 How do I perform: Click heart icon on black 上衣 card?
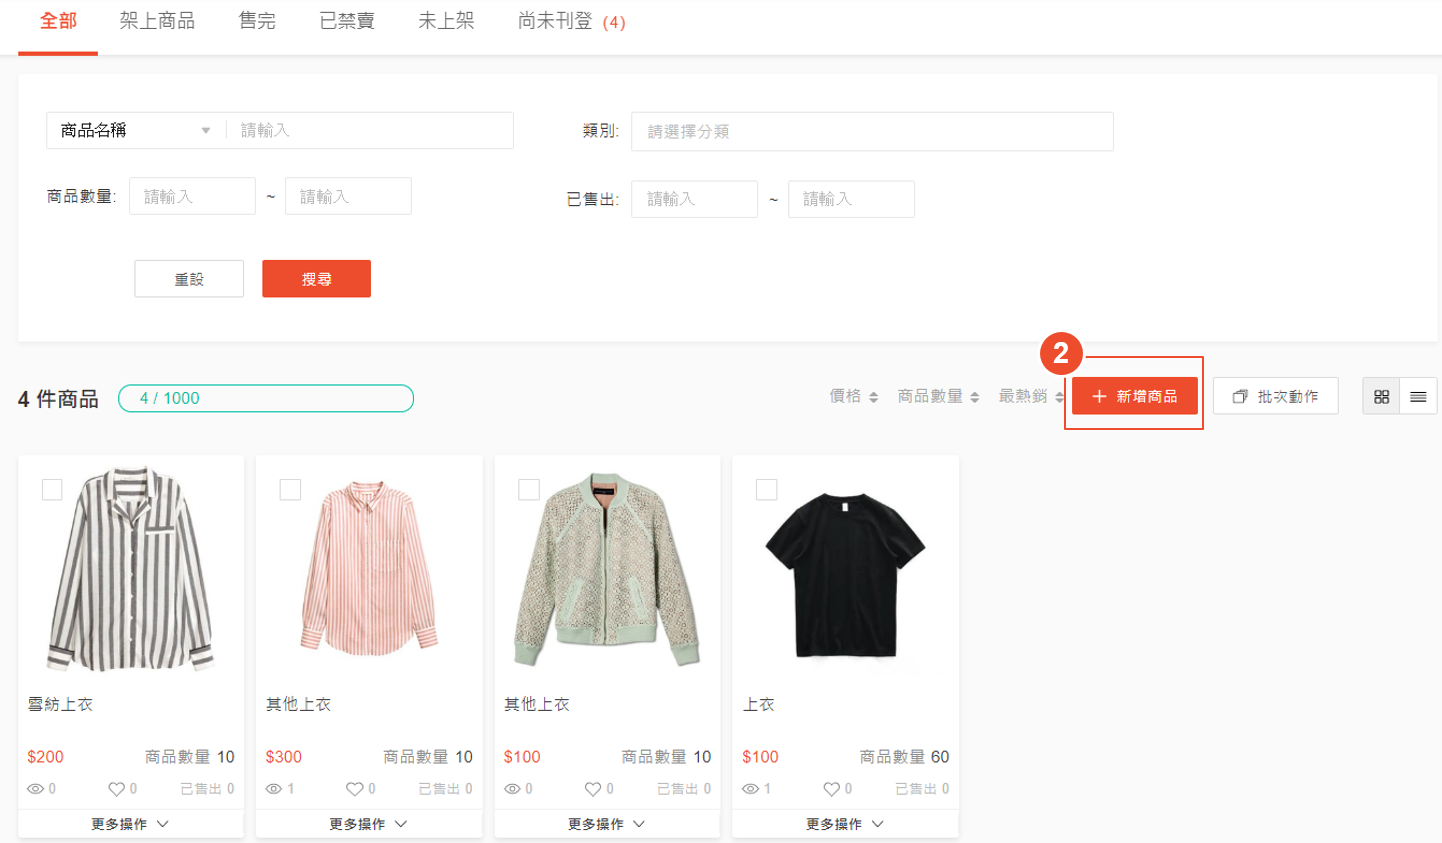pyautogui.click(x=831, y=789)
